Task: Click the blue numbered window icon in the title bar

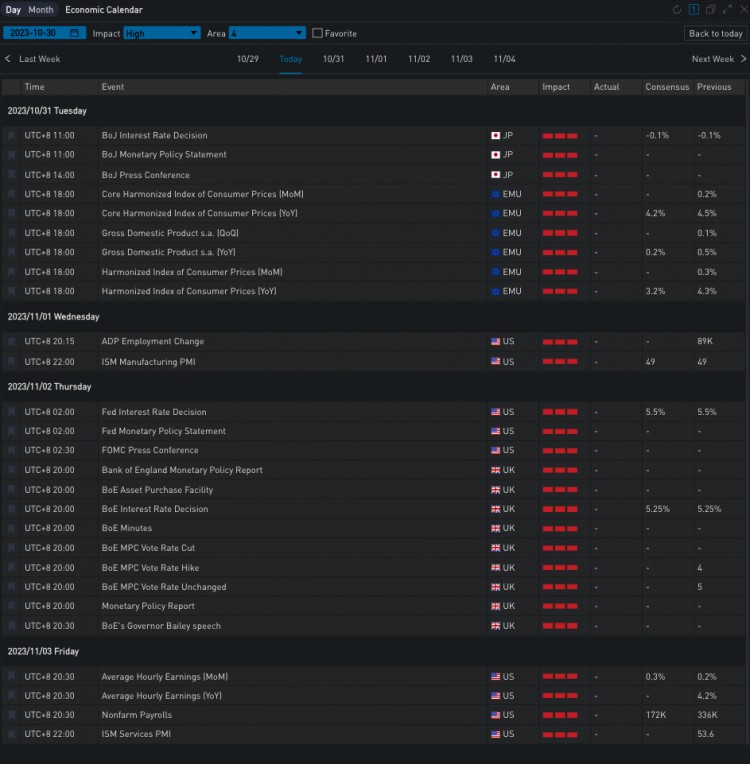Action: point(695,10)
